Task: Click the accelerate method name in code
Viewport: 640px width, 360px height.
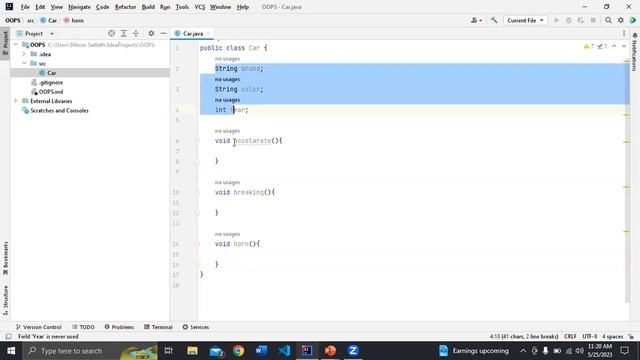Action: [252, 141]
